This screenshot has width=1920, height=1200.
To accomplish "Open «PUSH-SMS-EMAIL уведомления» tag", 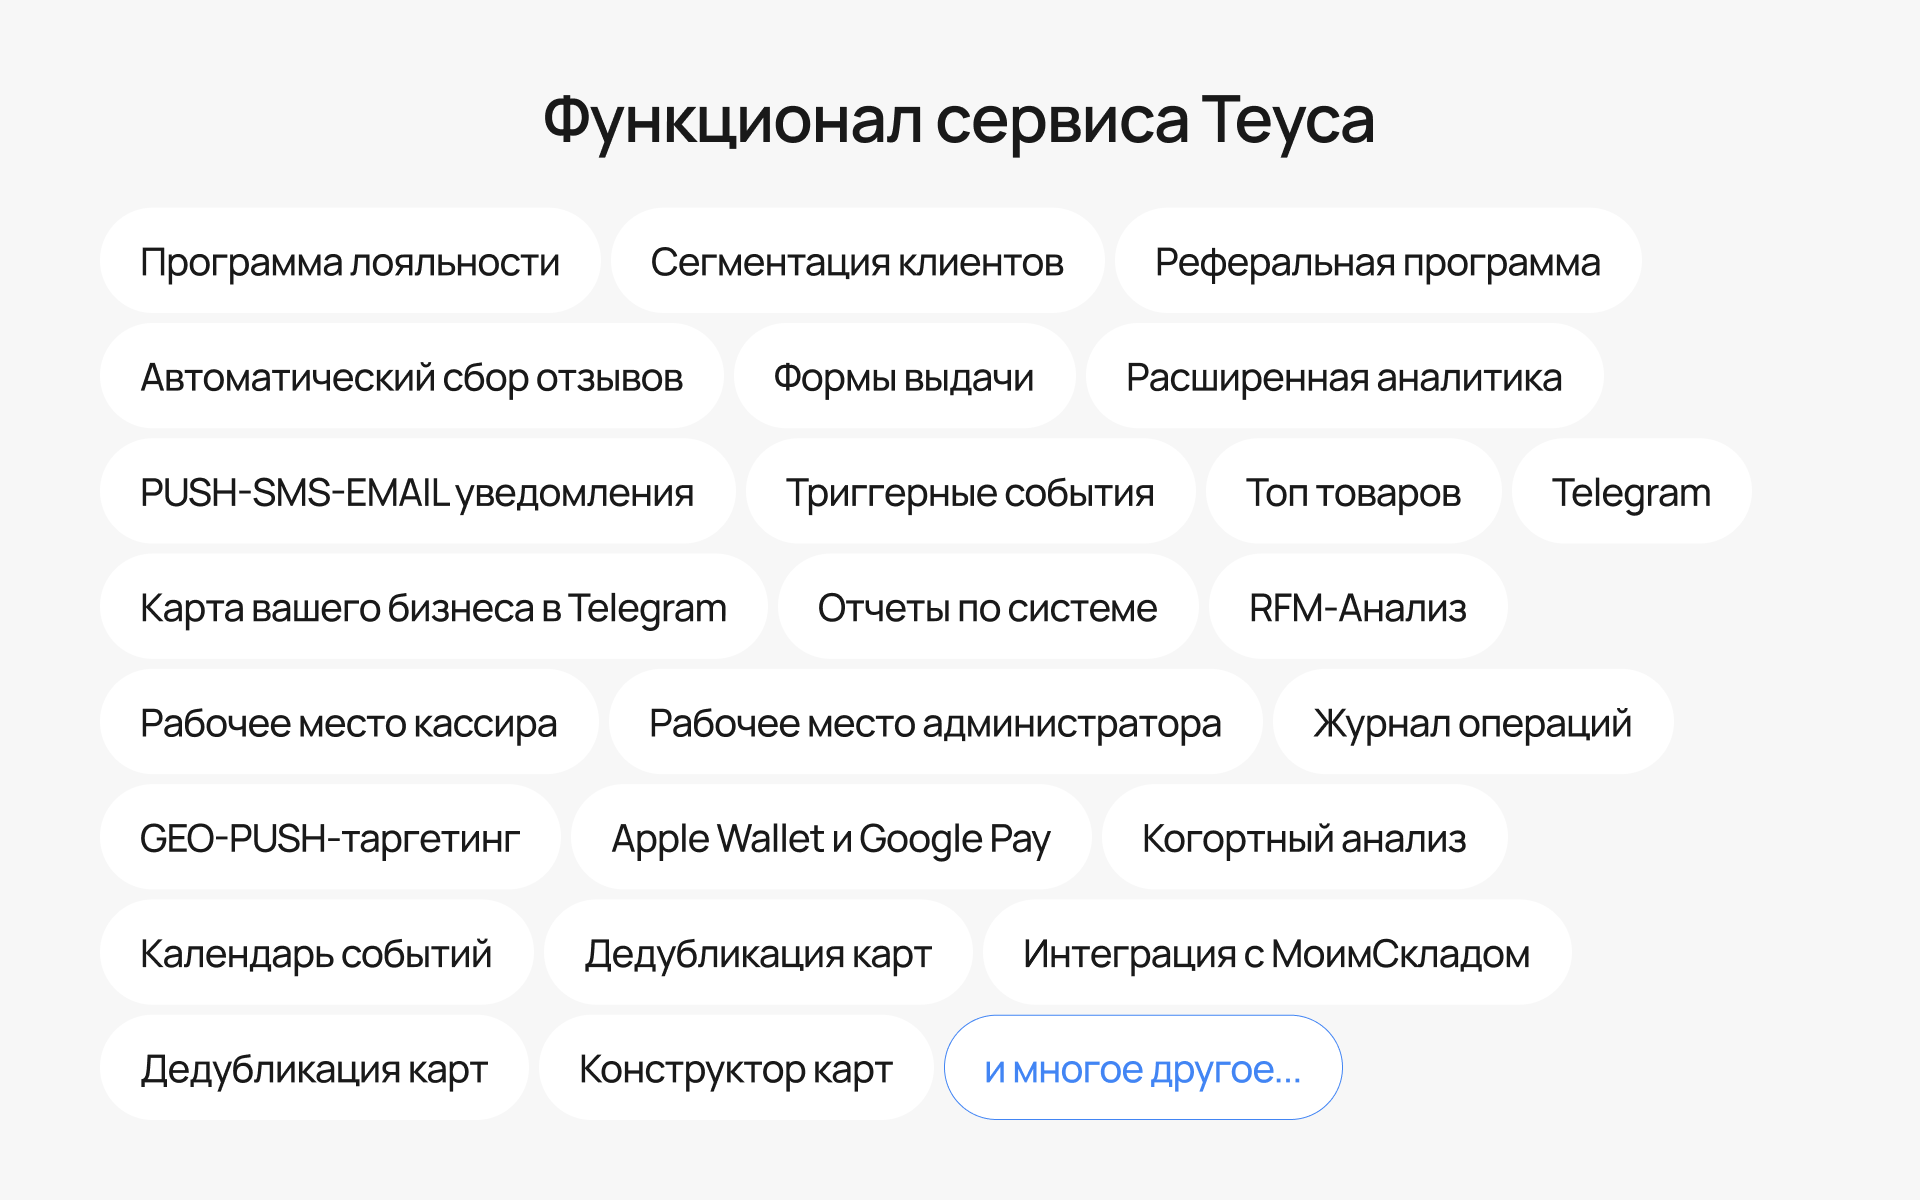I will pos(418,491).
